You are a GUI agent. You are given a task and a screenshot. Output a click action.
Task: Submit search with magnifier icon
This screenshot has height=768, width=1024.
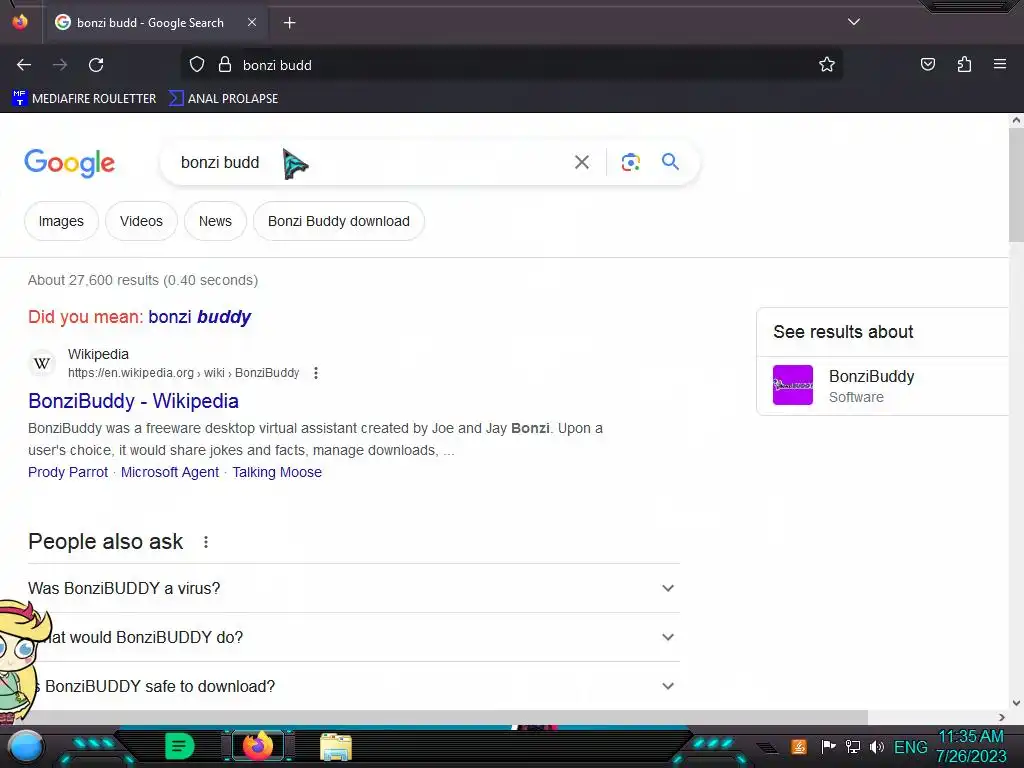(x=670, y=161)
